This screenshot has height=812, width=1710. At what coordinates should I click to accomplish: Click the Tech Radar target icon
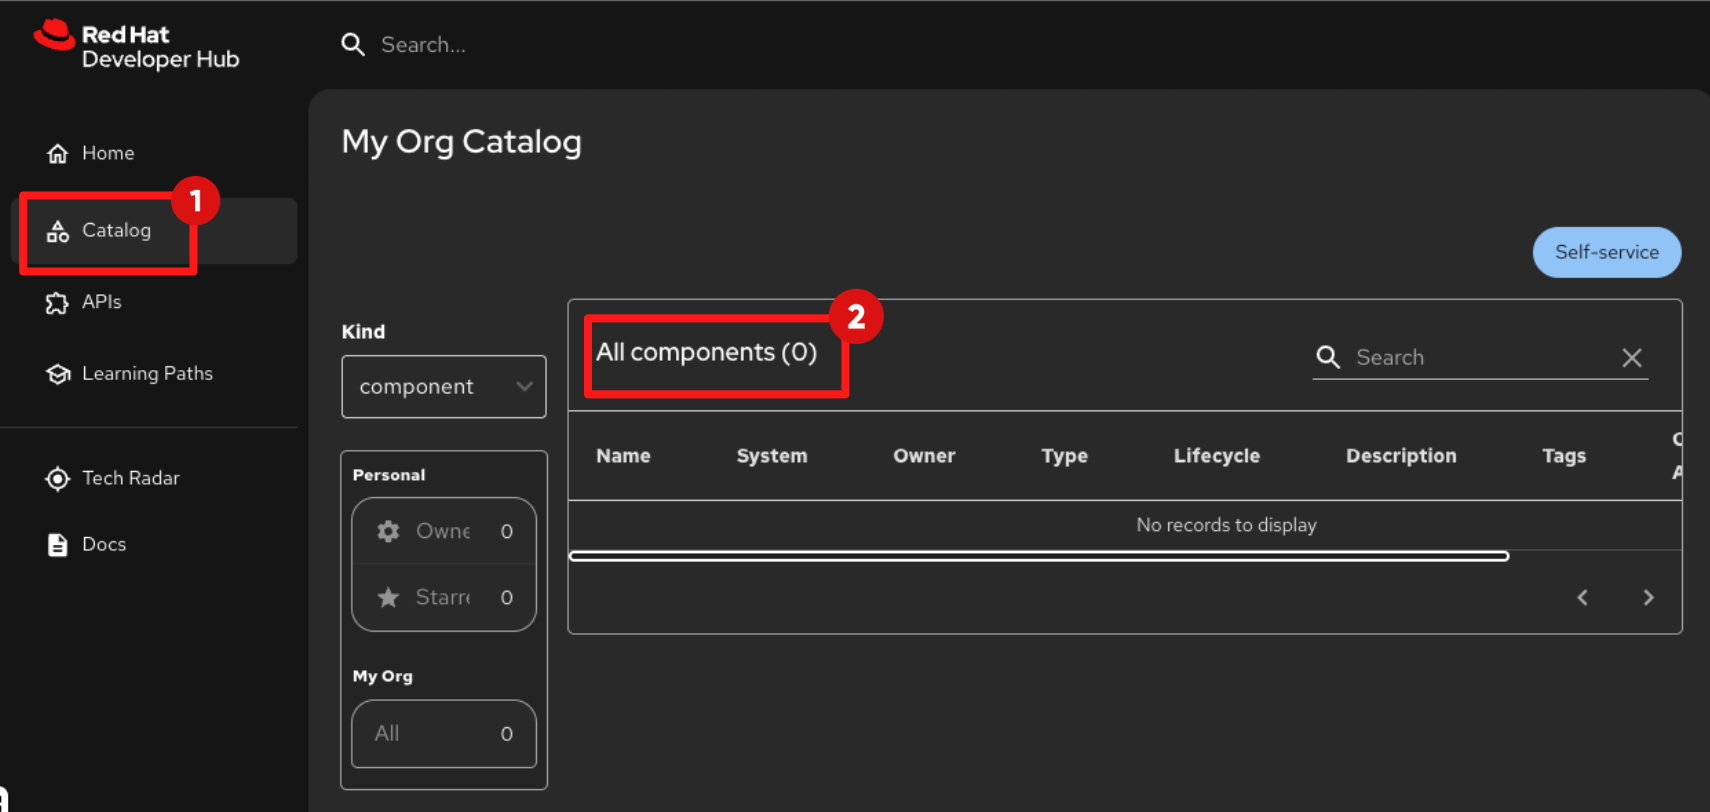tap(58, 479)
